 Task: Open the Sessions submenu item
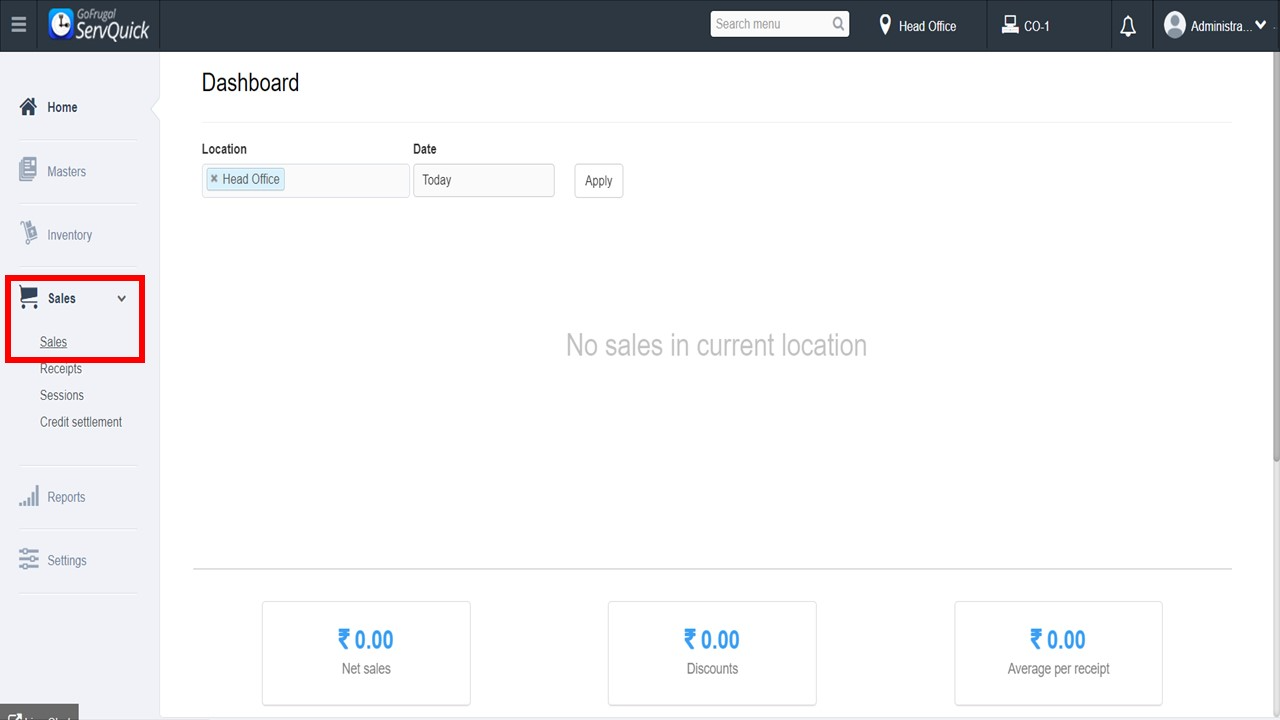[62, 395]
